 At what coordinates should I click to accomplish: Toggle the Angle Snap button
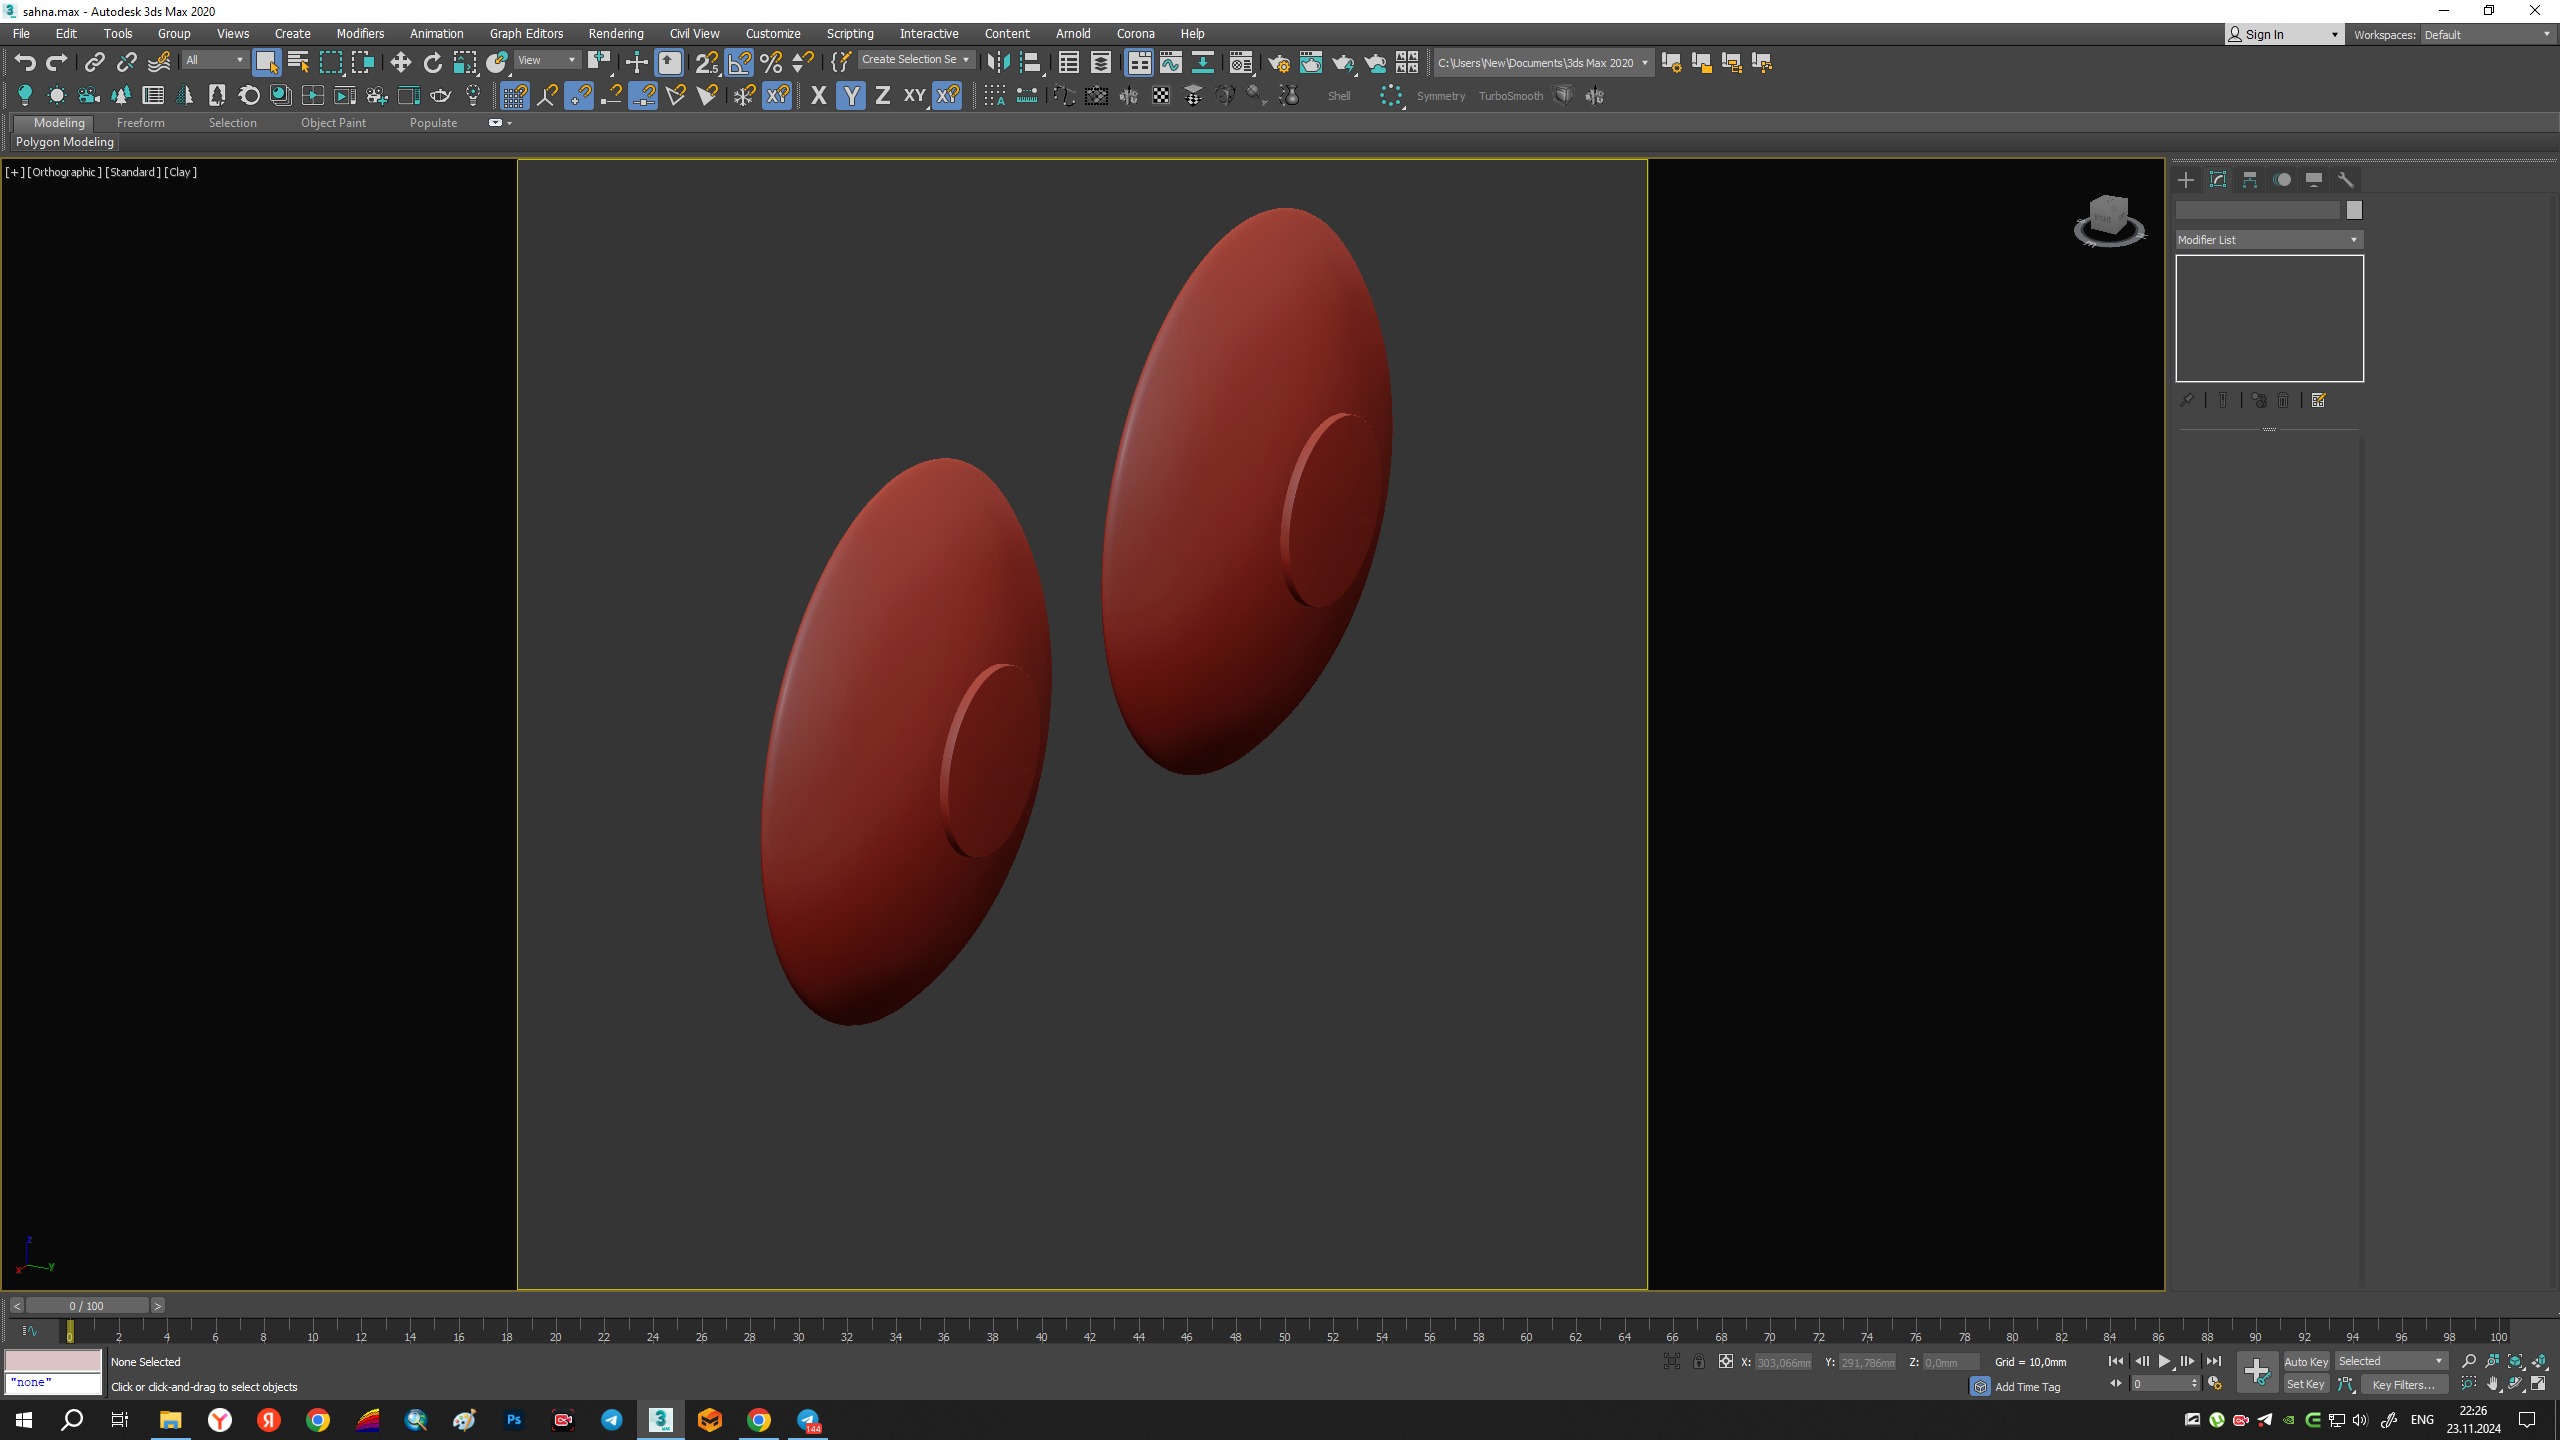[739, 63]
